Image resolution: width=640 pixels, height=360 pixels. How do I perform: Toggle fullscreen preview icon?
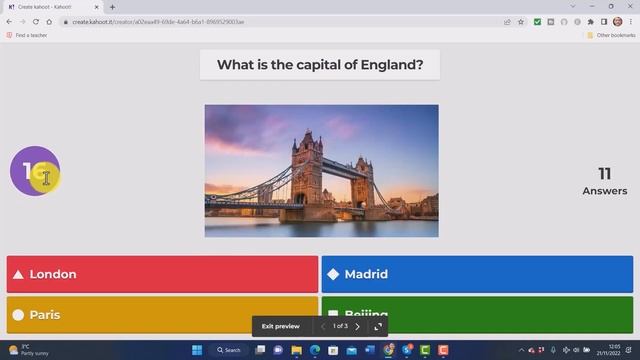point(378,327)
